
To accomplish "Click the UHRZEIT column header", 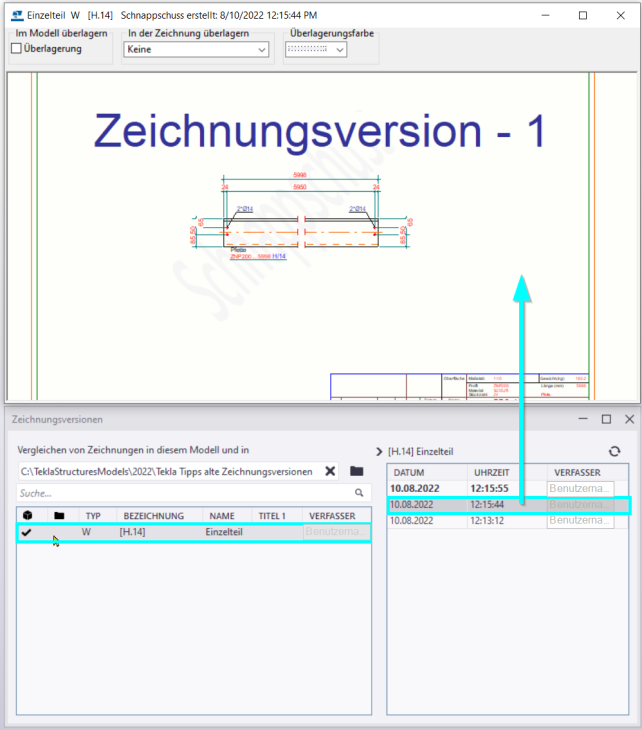I will [x=492, y=473].
